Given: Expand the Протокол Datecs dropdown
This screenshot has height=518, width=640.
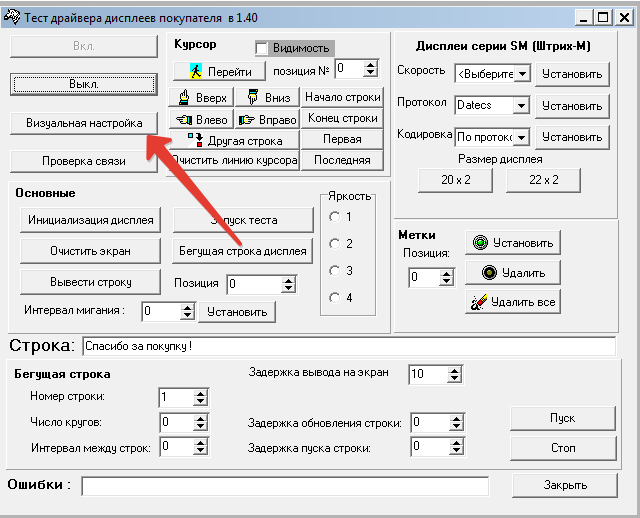Looking at the screenshot, I should point(521,105).
